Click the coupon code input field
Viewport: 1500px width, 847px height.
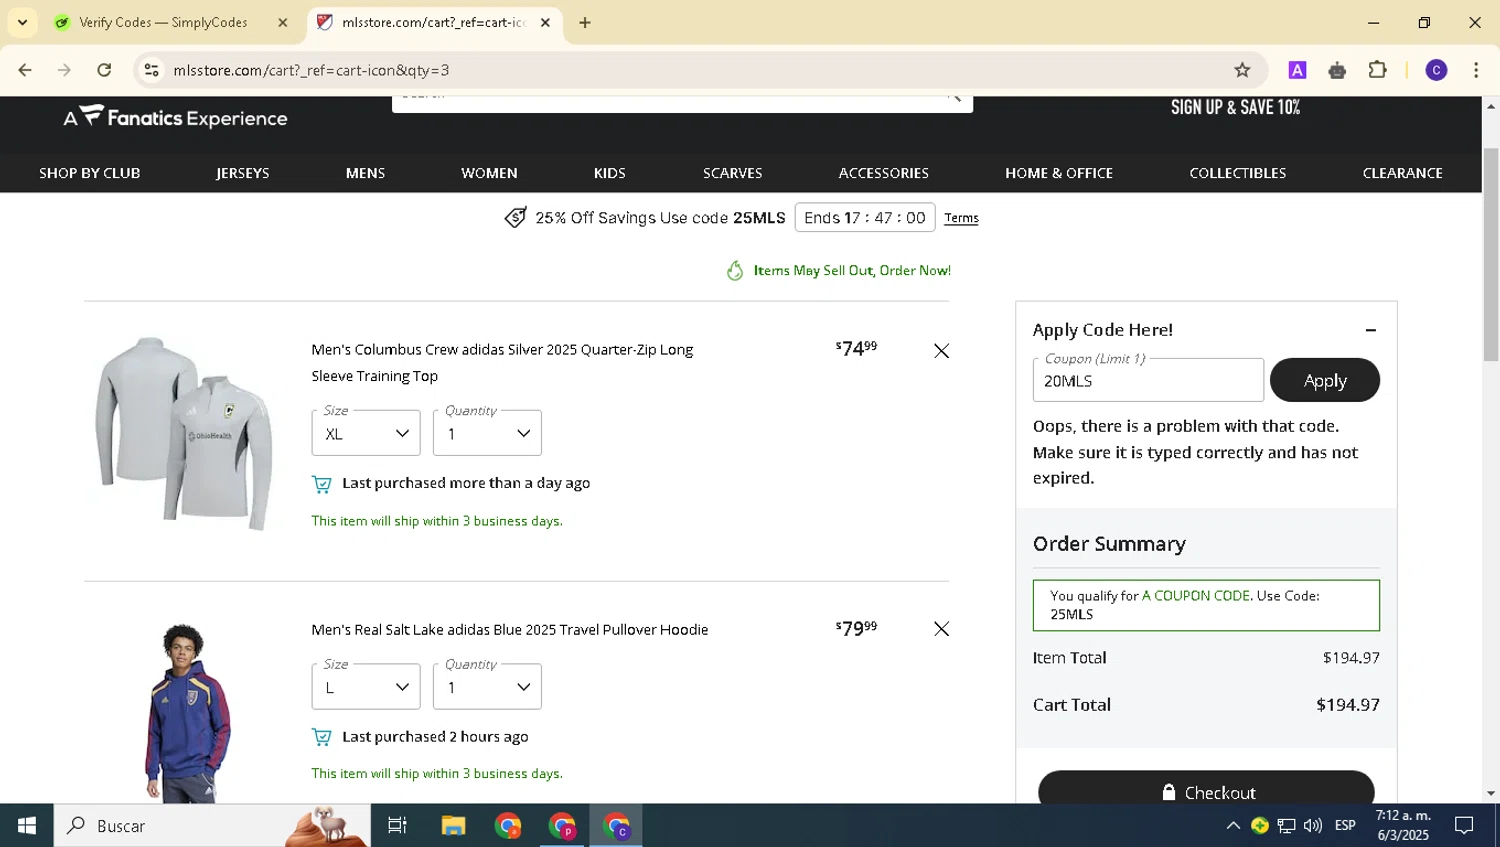1148,381
